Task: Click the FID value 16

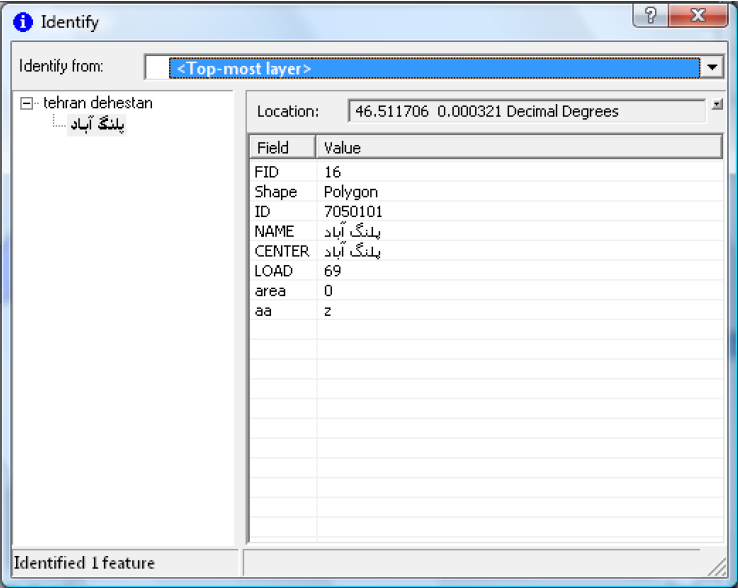Action: coord(332,172)
